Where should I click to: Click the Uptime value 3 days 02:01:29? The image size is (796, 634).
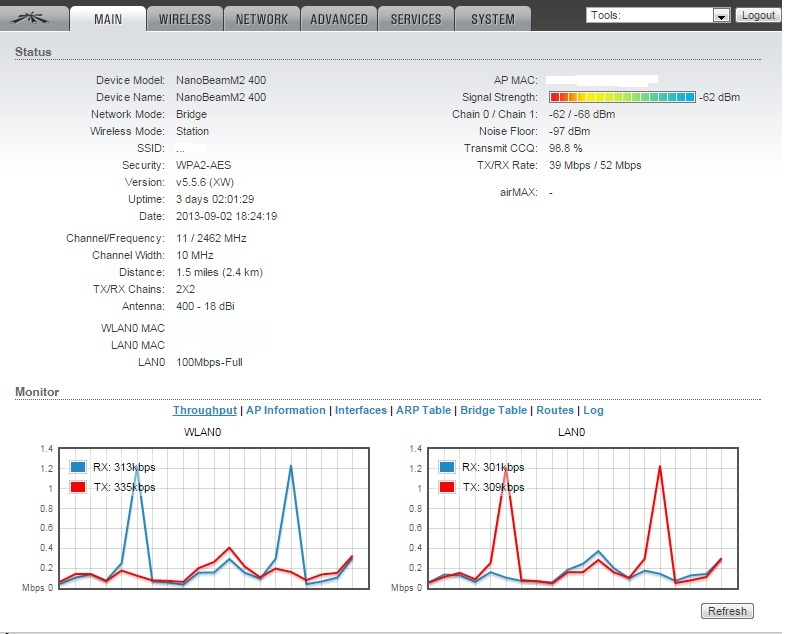(215, 199)
